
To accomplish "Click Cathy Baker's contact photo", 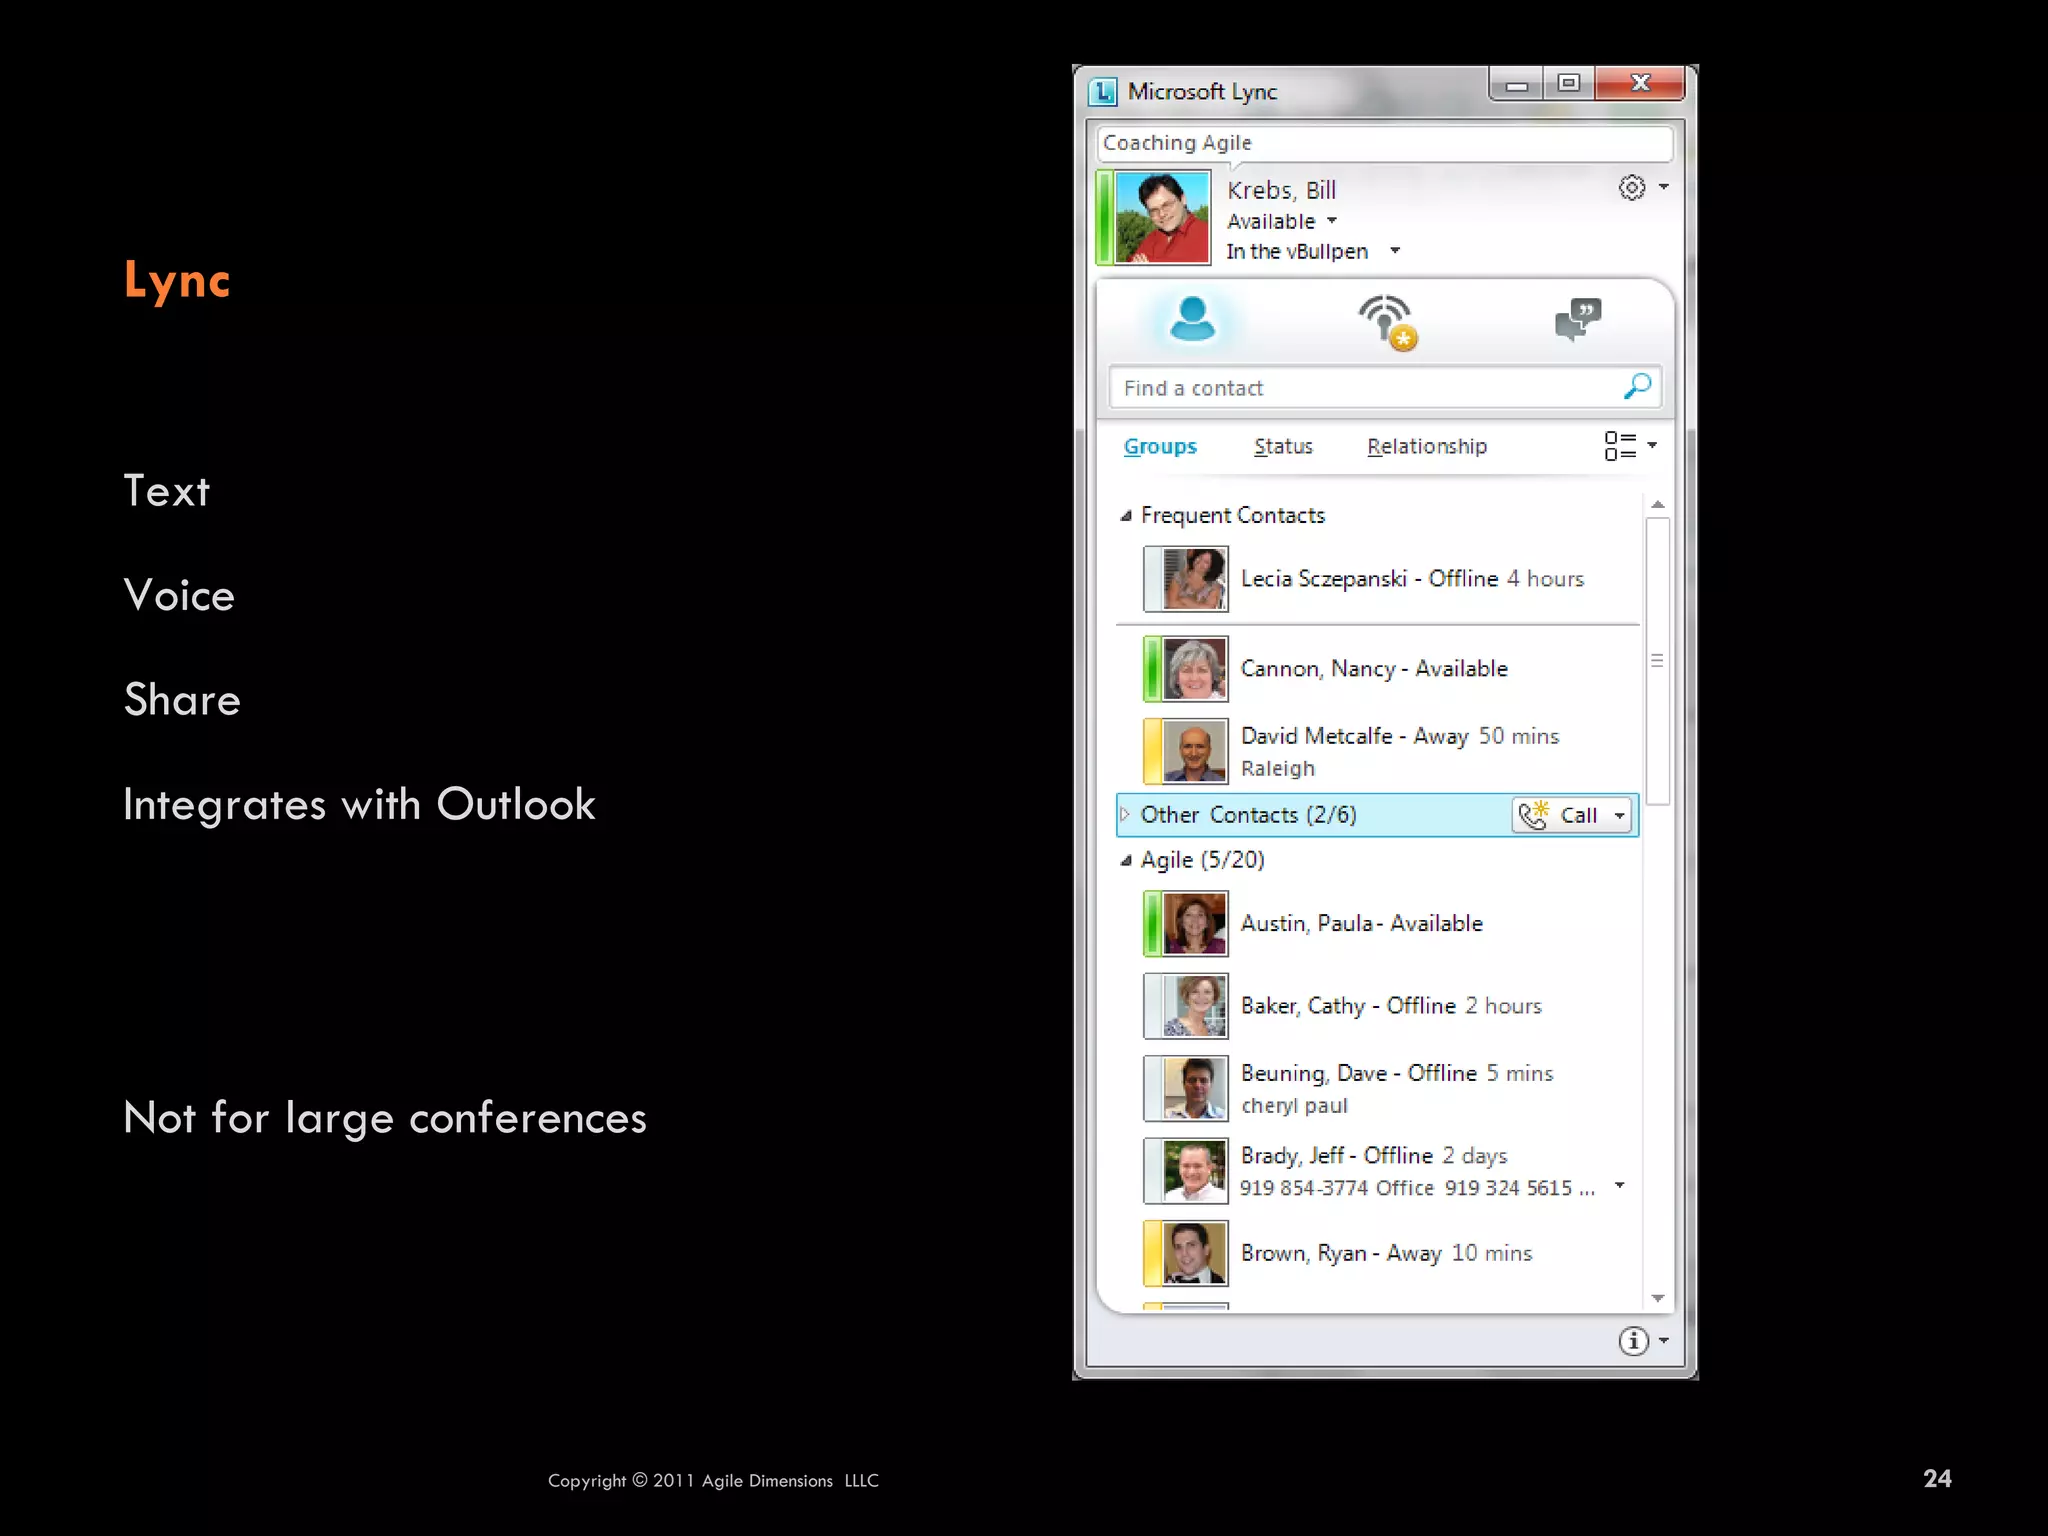I will pyautogui.click(x=1195, y=1006).
